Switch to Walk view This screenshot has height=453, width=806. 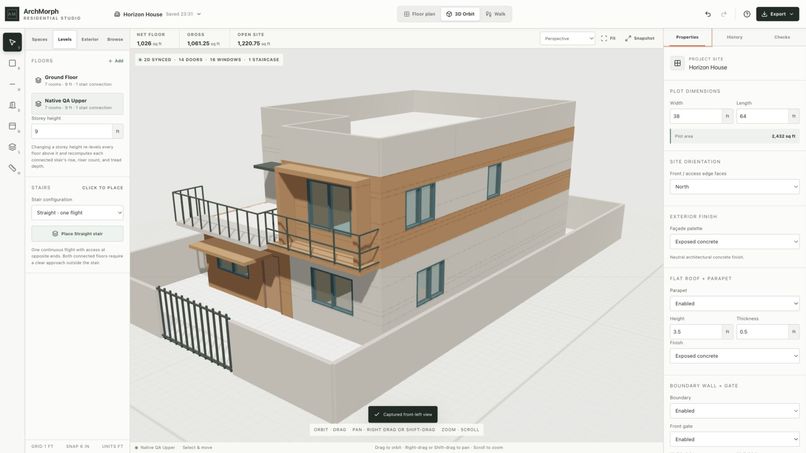496,14
